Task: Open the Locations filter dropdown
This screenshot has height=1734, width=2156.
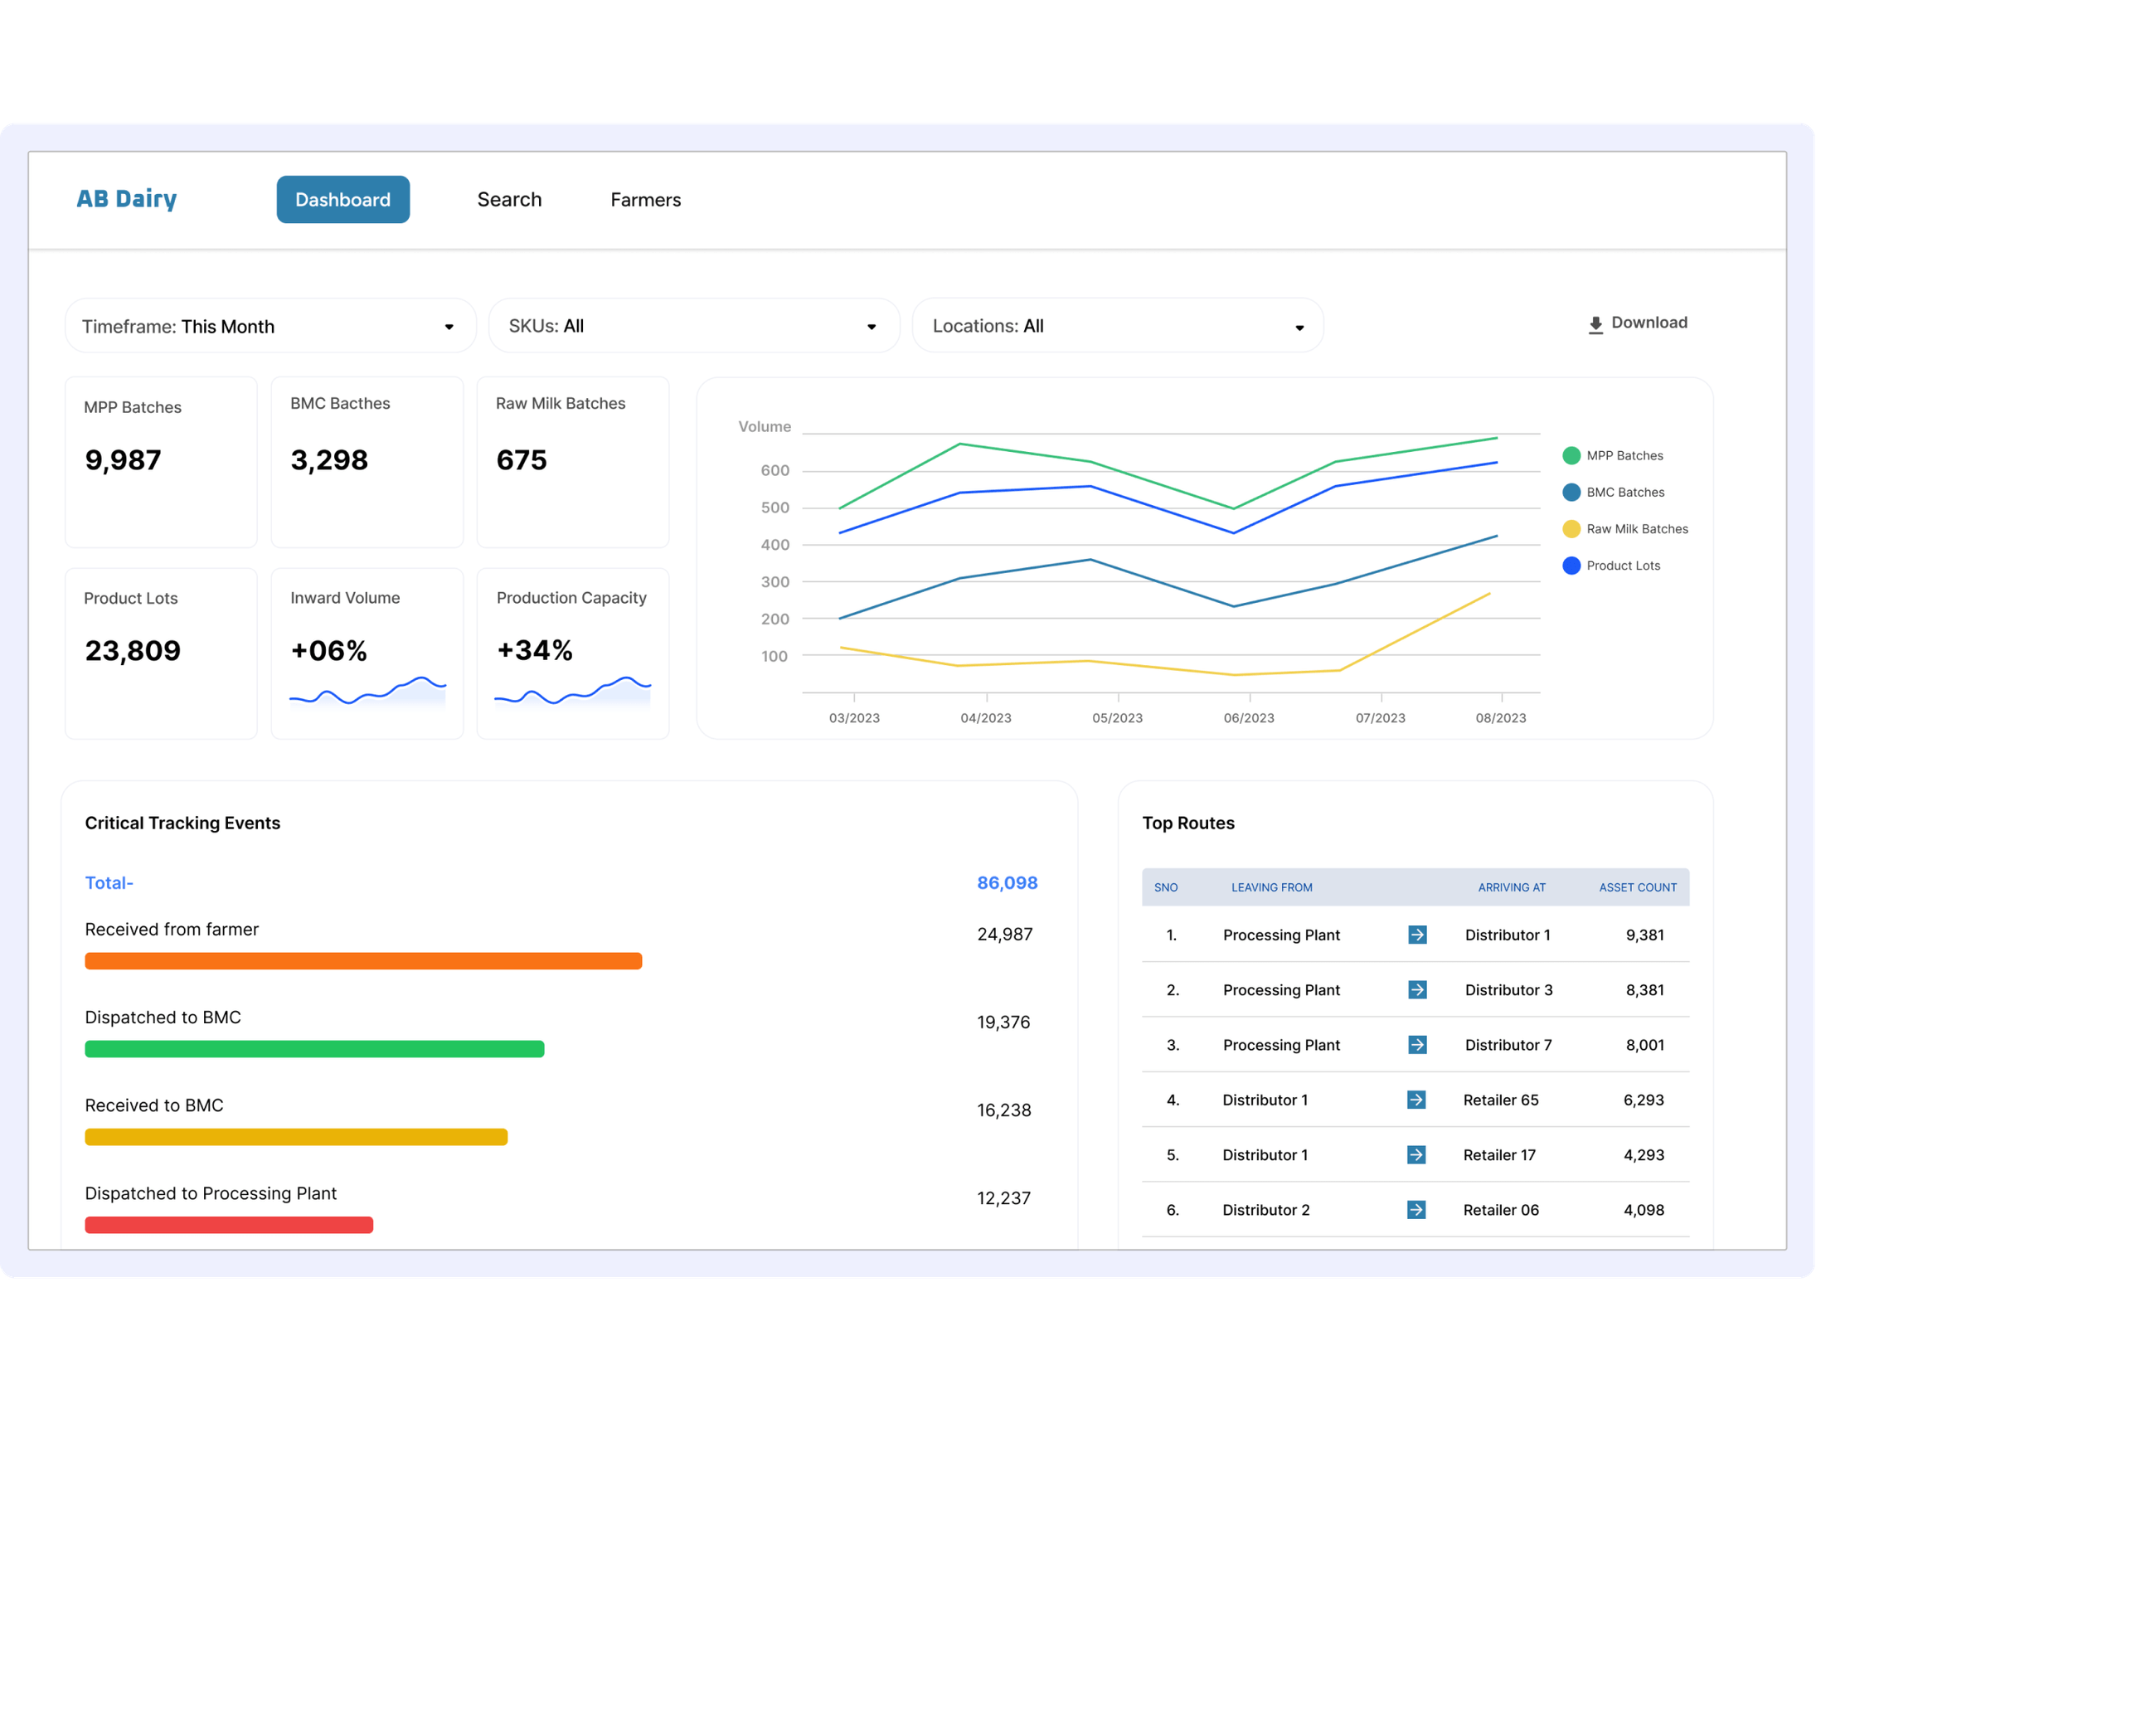Action: 1117,326
